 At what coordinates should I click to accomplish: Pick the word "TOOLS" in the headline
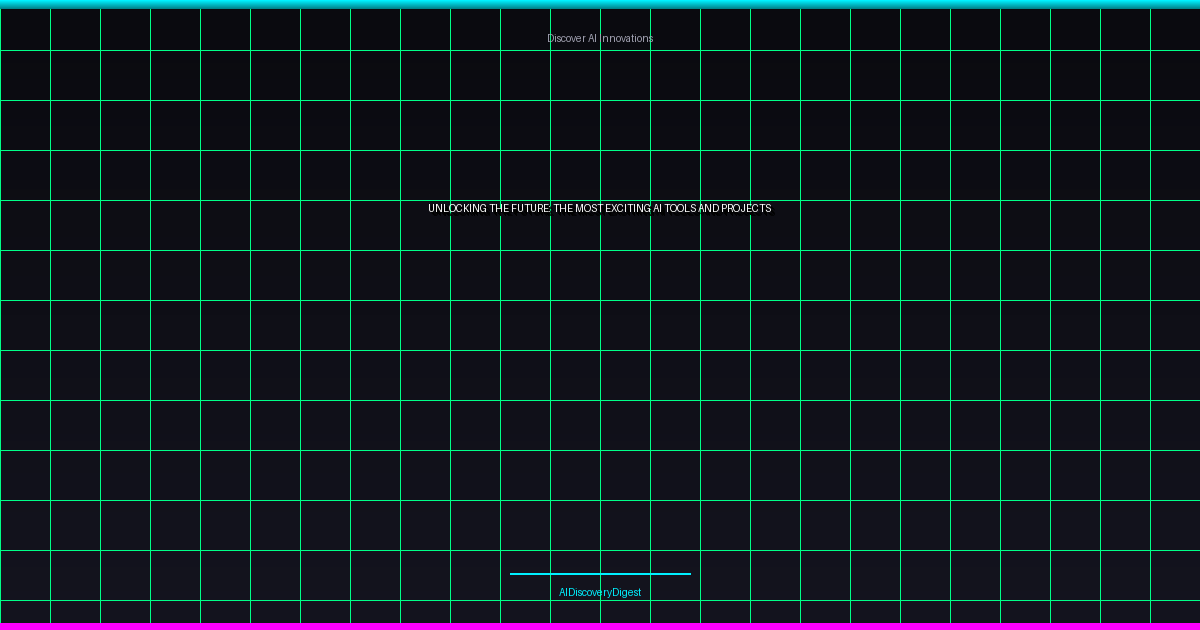[x=681, y=208]
